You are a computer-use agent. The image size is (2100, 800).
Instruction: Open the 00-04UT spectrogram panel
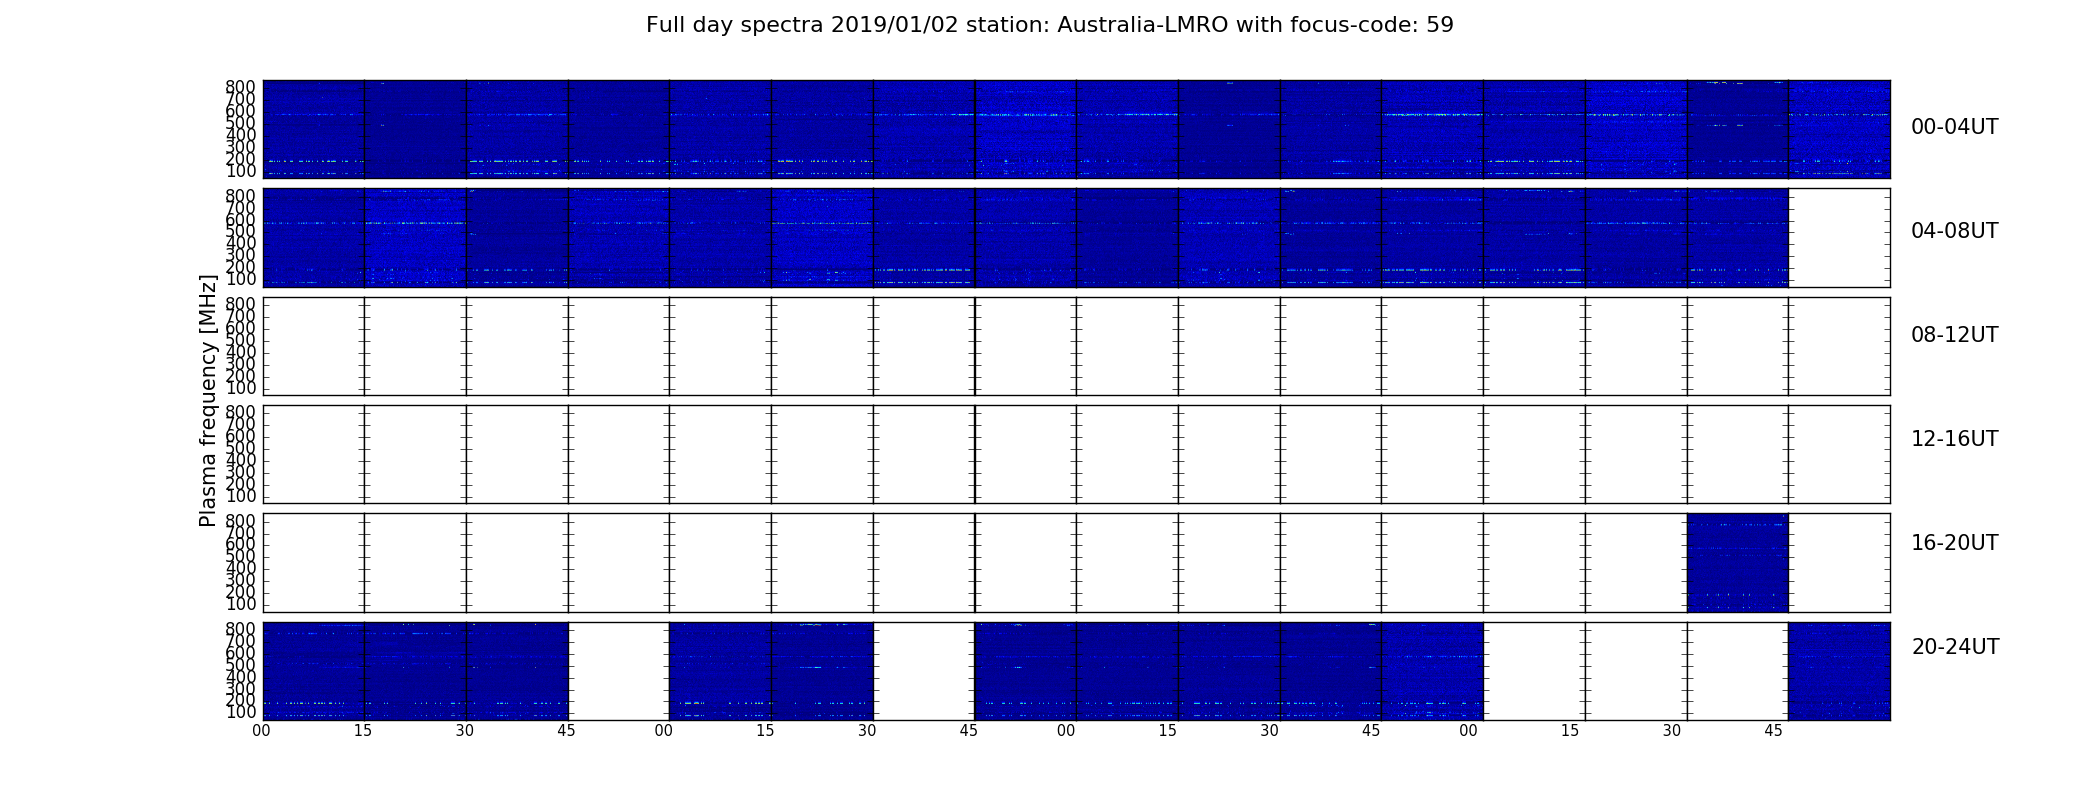[x=1076, y=129]
